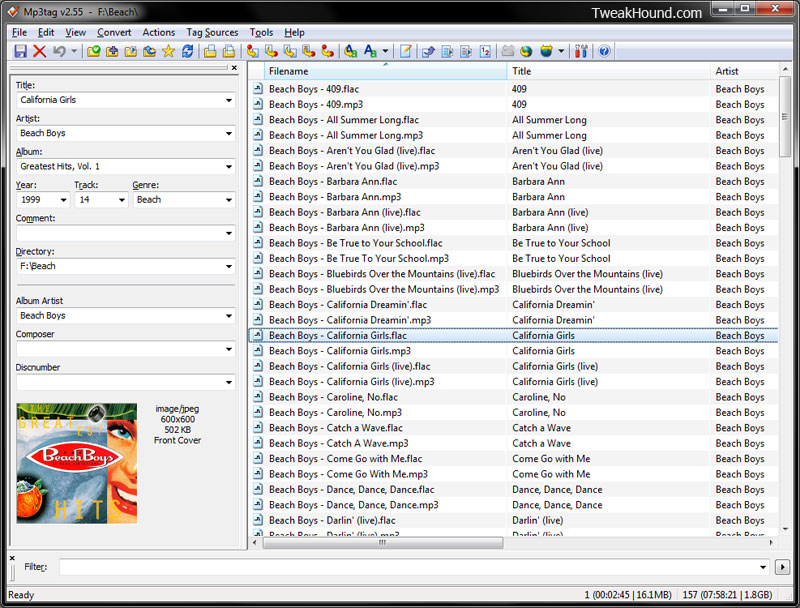Image resolution: width=800 pixels, height=608 pixels.
Task: Click file icon beside Barbara Ann.mp3 row
Action: coord(258,196)
